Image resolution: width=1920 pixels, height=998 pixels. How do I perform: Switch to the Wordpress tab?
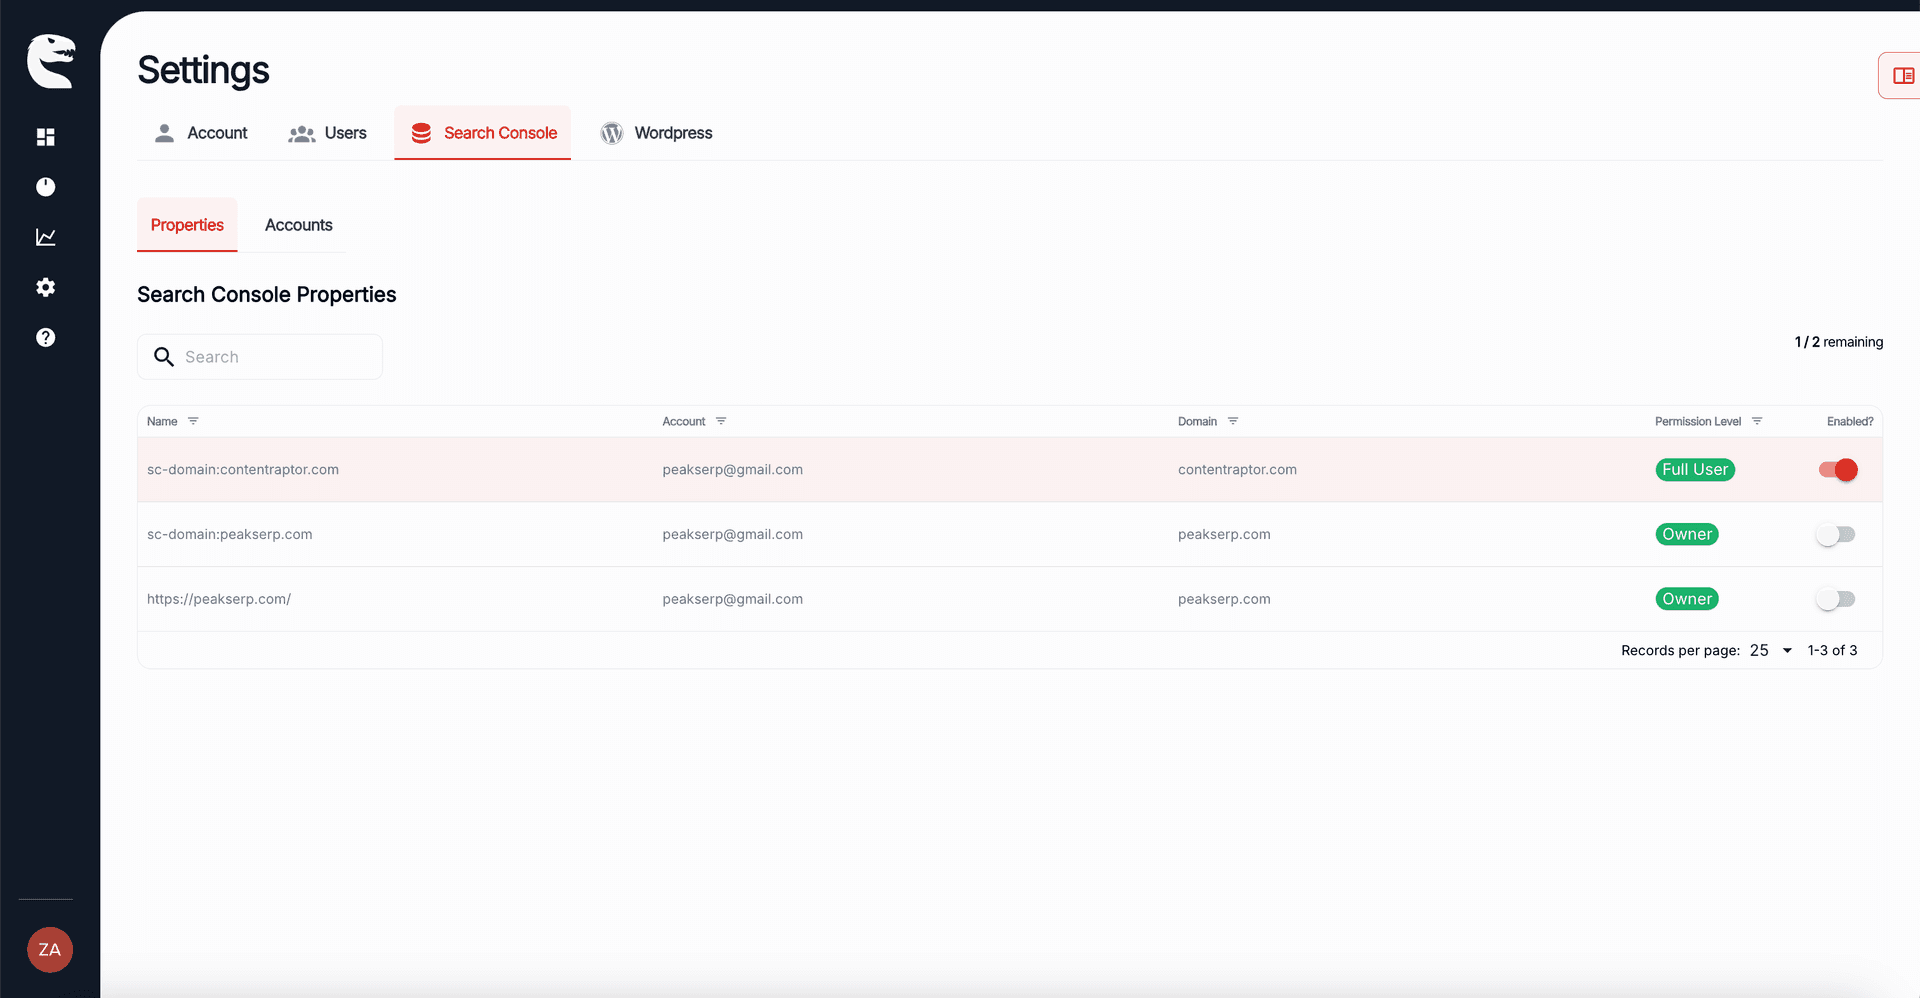656,132
